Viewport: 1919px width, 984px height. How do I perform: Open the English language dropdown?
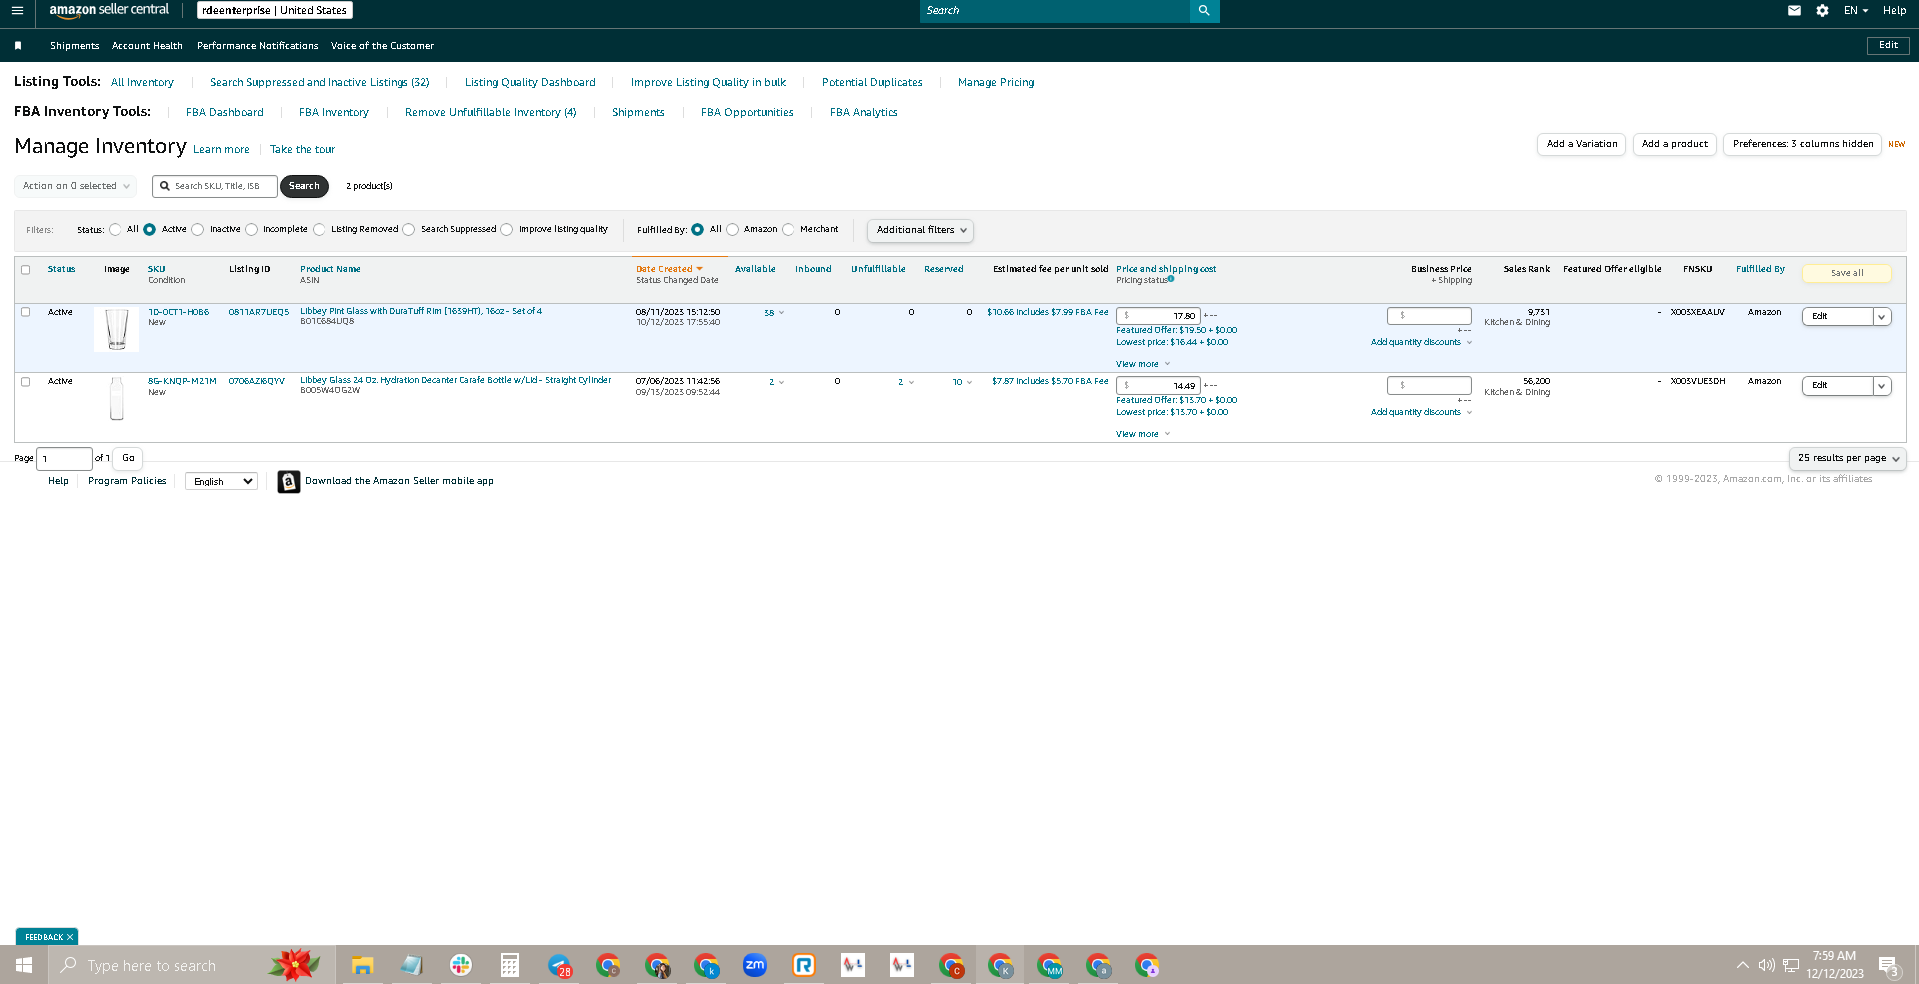[221, 482]
